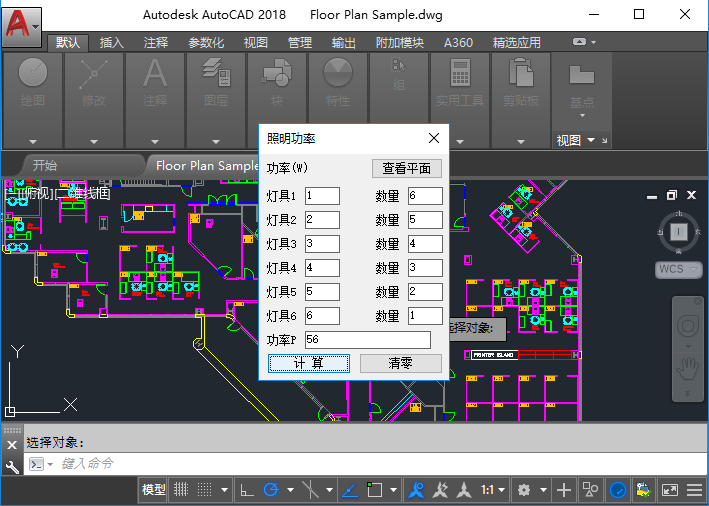Click the command line input box
Screen dimensions: 709x506
coord(366,464)
